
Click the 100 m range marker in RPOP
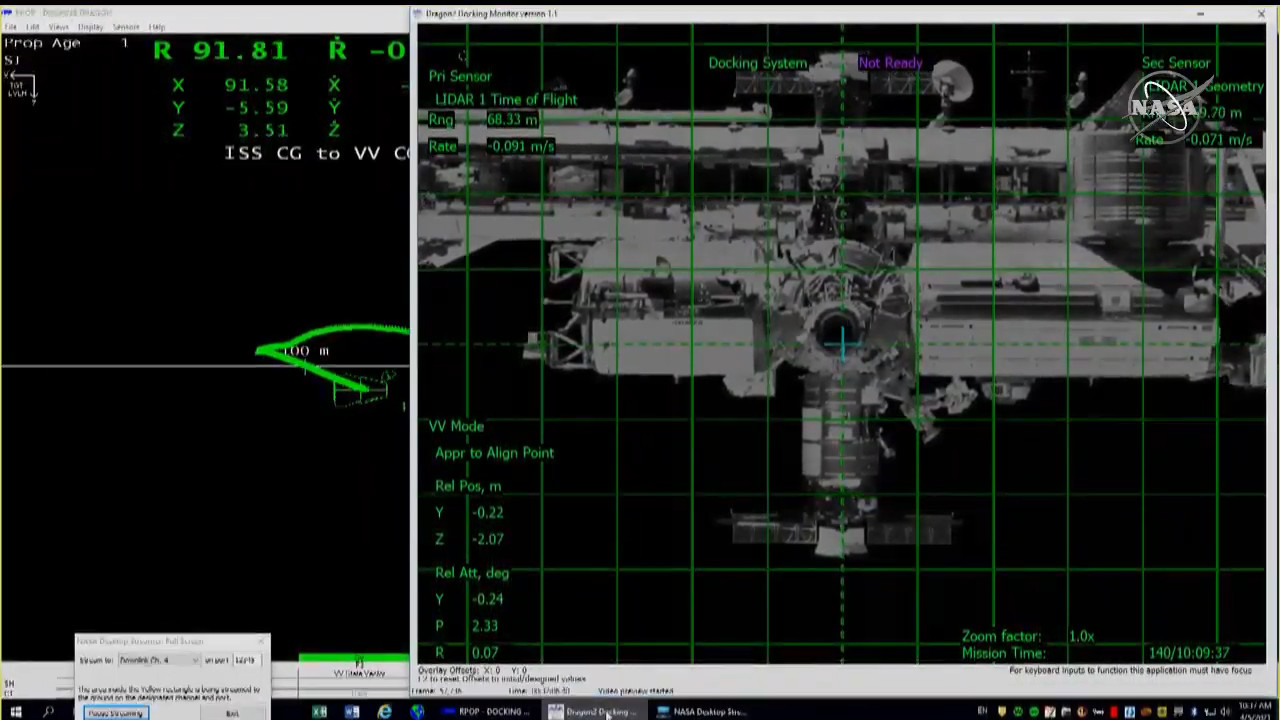(x=305, y=351)
